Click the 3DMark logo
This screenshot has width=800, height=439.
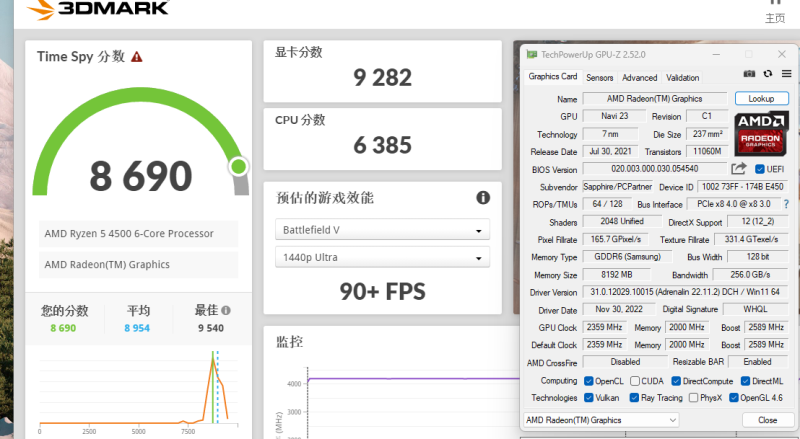(98, 8)
